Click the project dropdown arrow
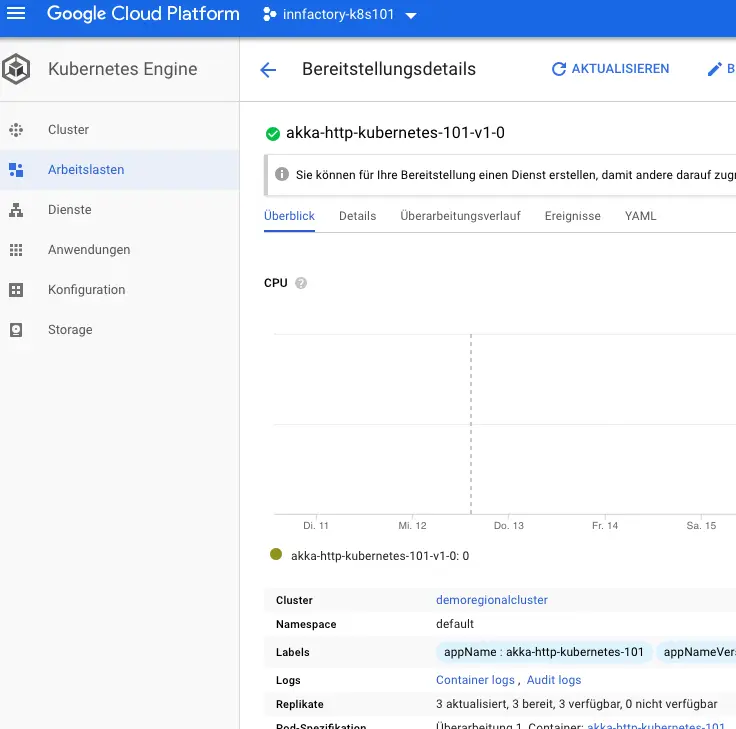Screen dimensions: 736x729 point(411,15)
